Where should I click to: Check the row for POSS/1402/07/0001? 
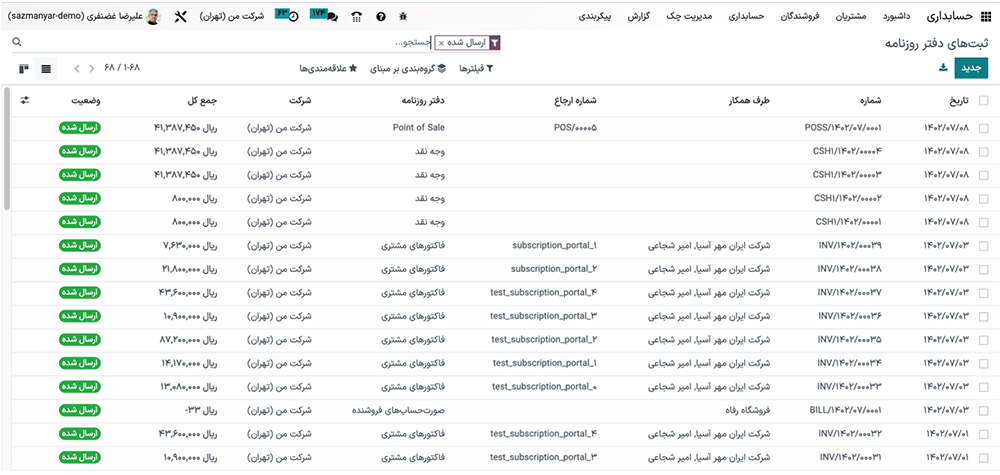click(984, 128)
